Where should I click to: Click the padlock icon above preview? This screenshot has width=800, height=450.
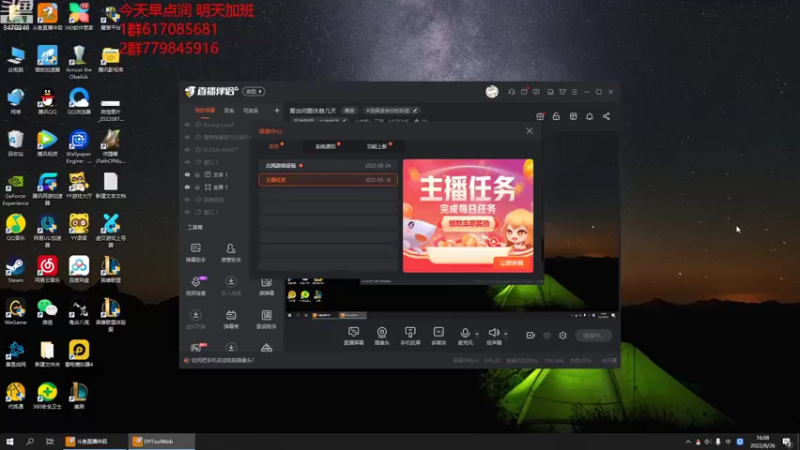(556, 116)
